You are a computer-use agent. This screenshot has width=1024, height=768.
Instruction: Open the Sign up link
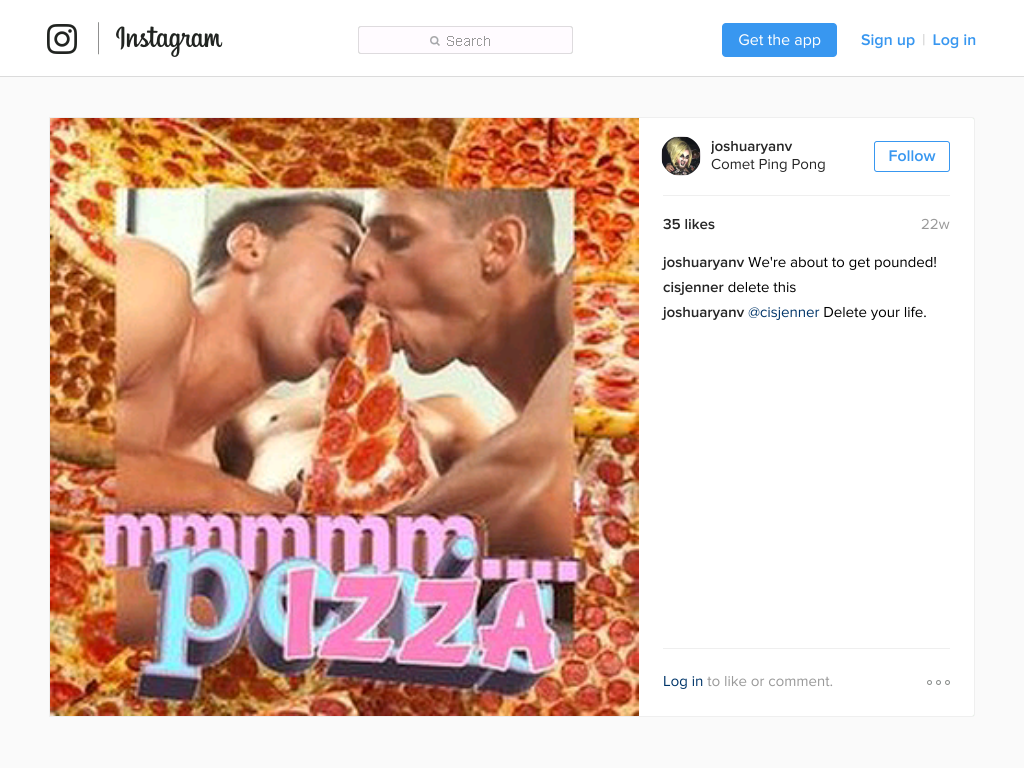point(888,40)
